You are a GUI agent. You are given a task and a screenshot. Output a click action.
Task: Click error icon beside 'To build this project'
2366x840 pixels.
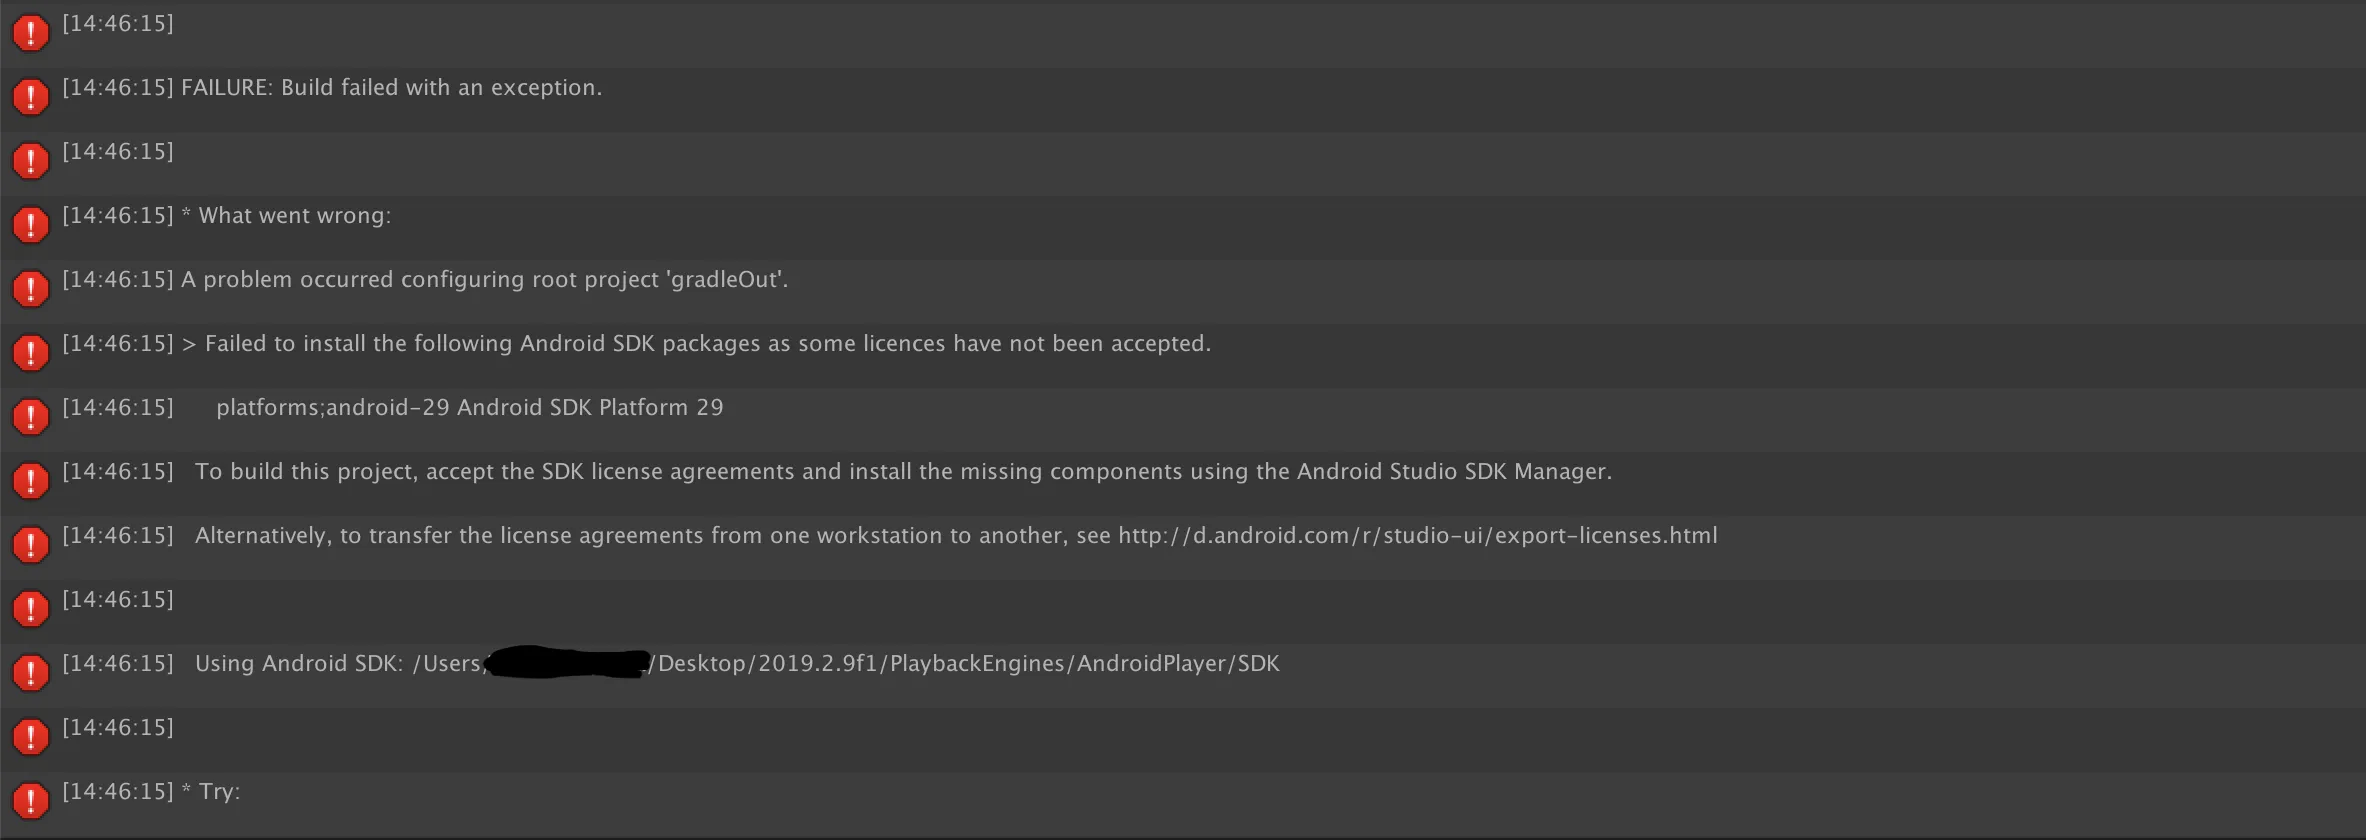coord(31,481)
